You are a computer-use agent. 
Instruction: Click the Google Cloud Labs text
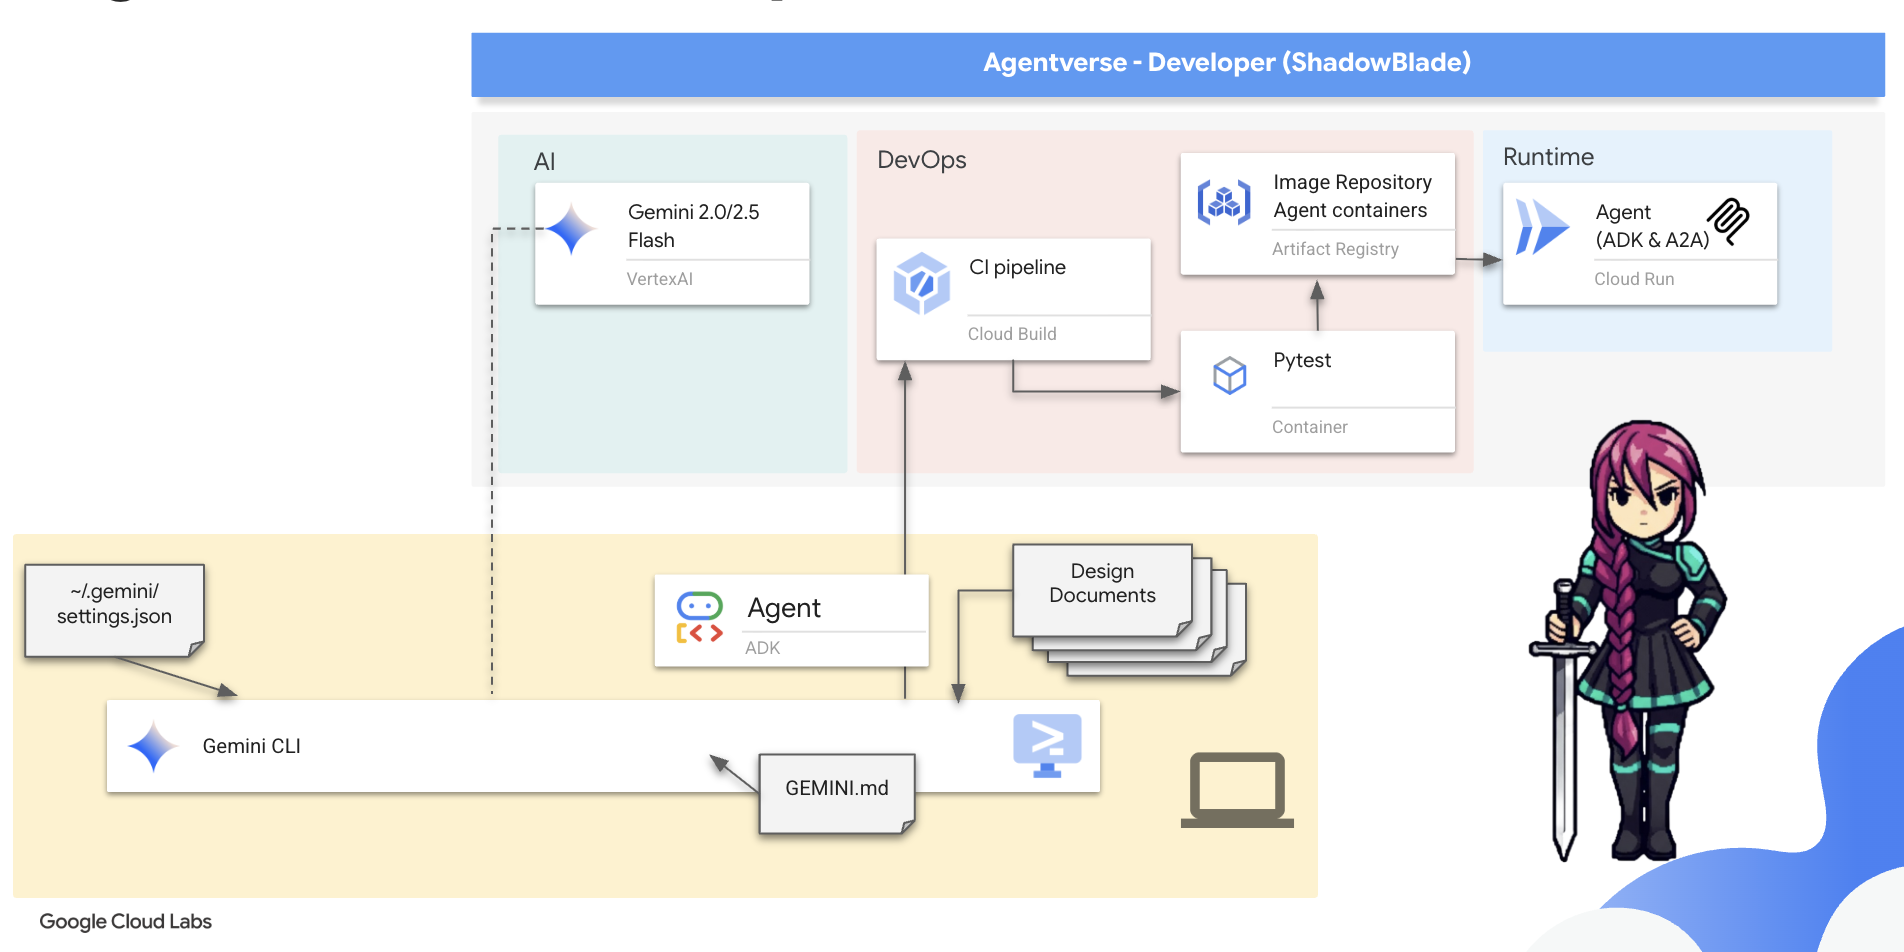[x=125, y=921]
